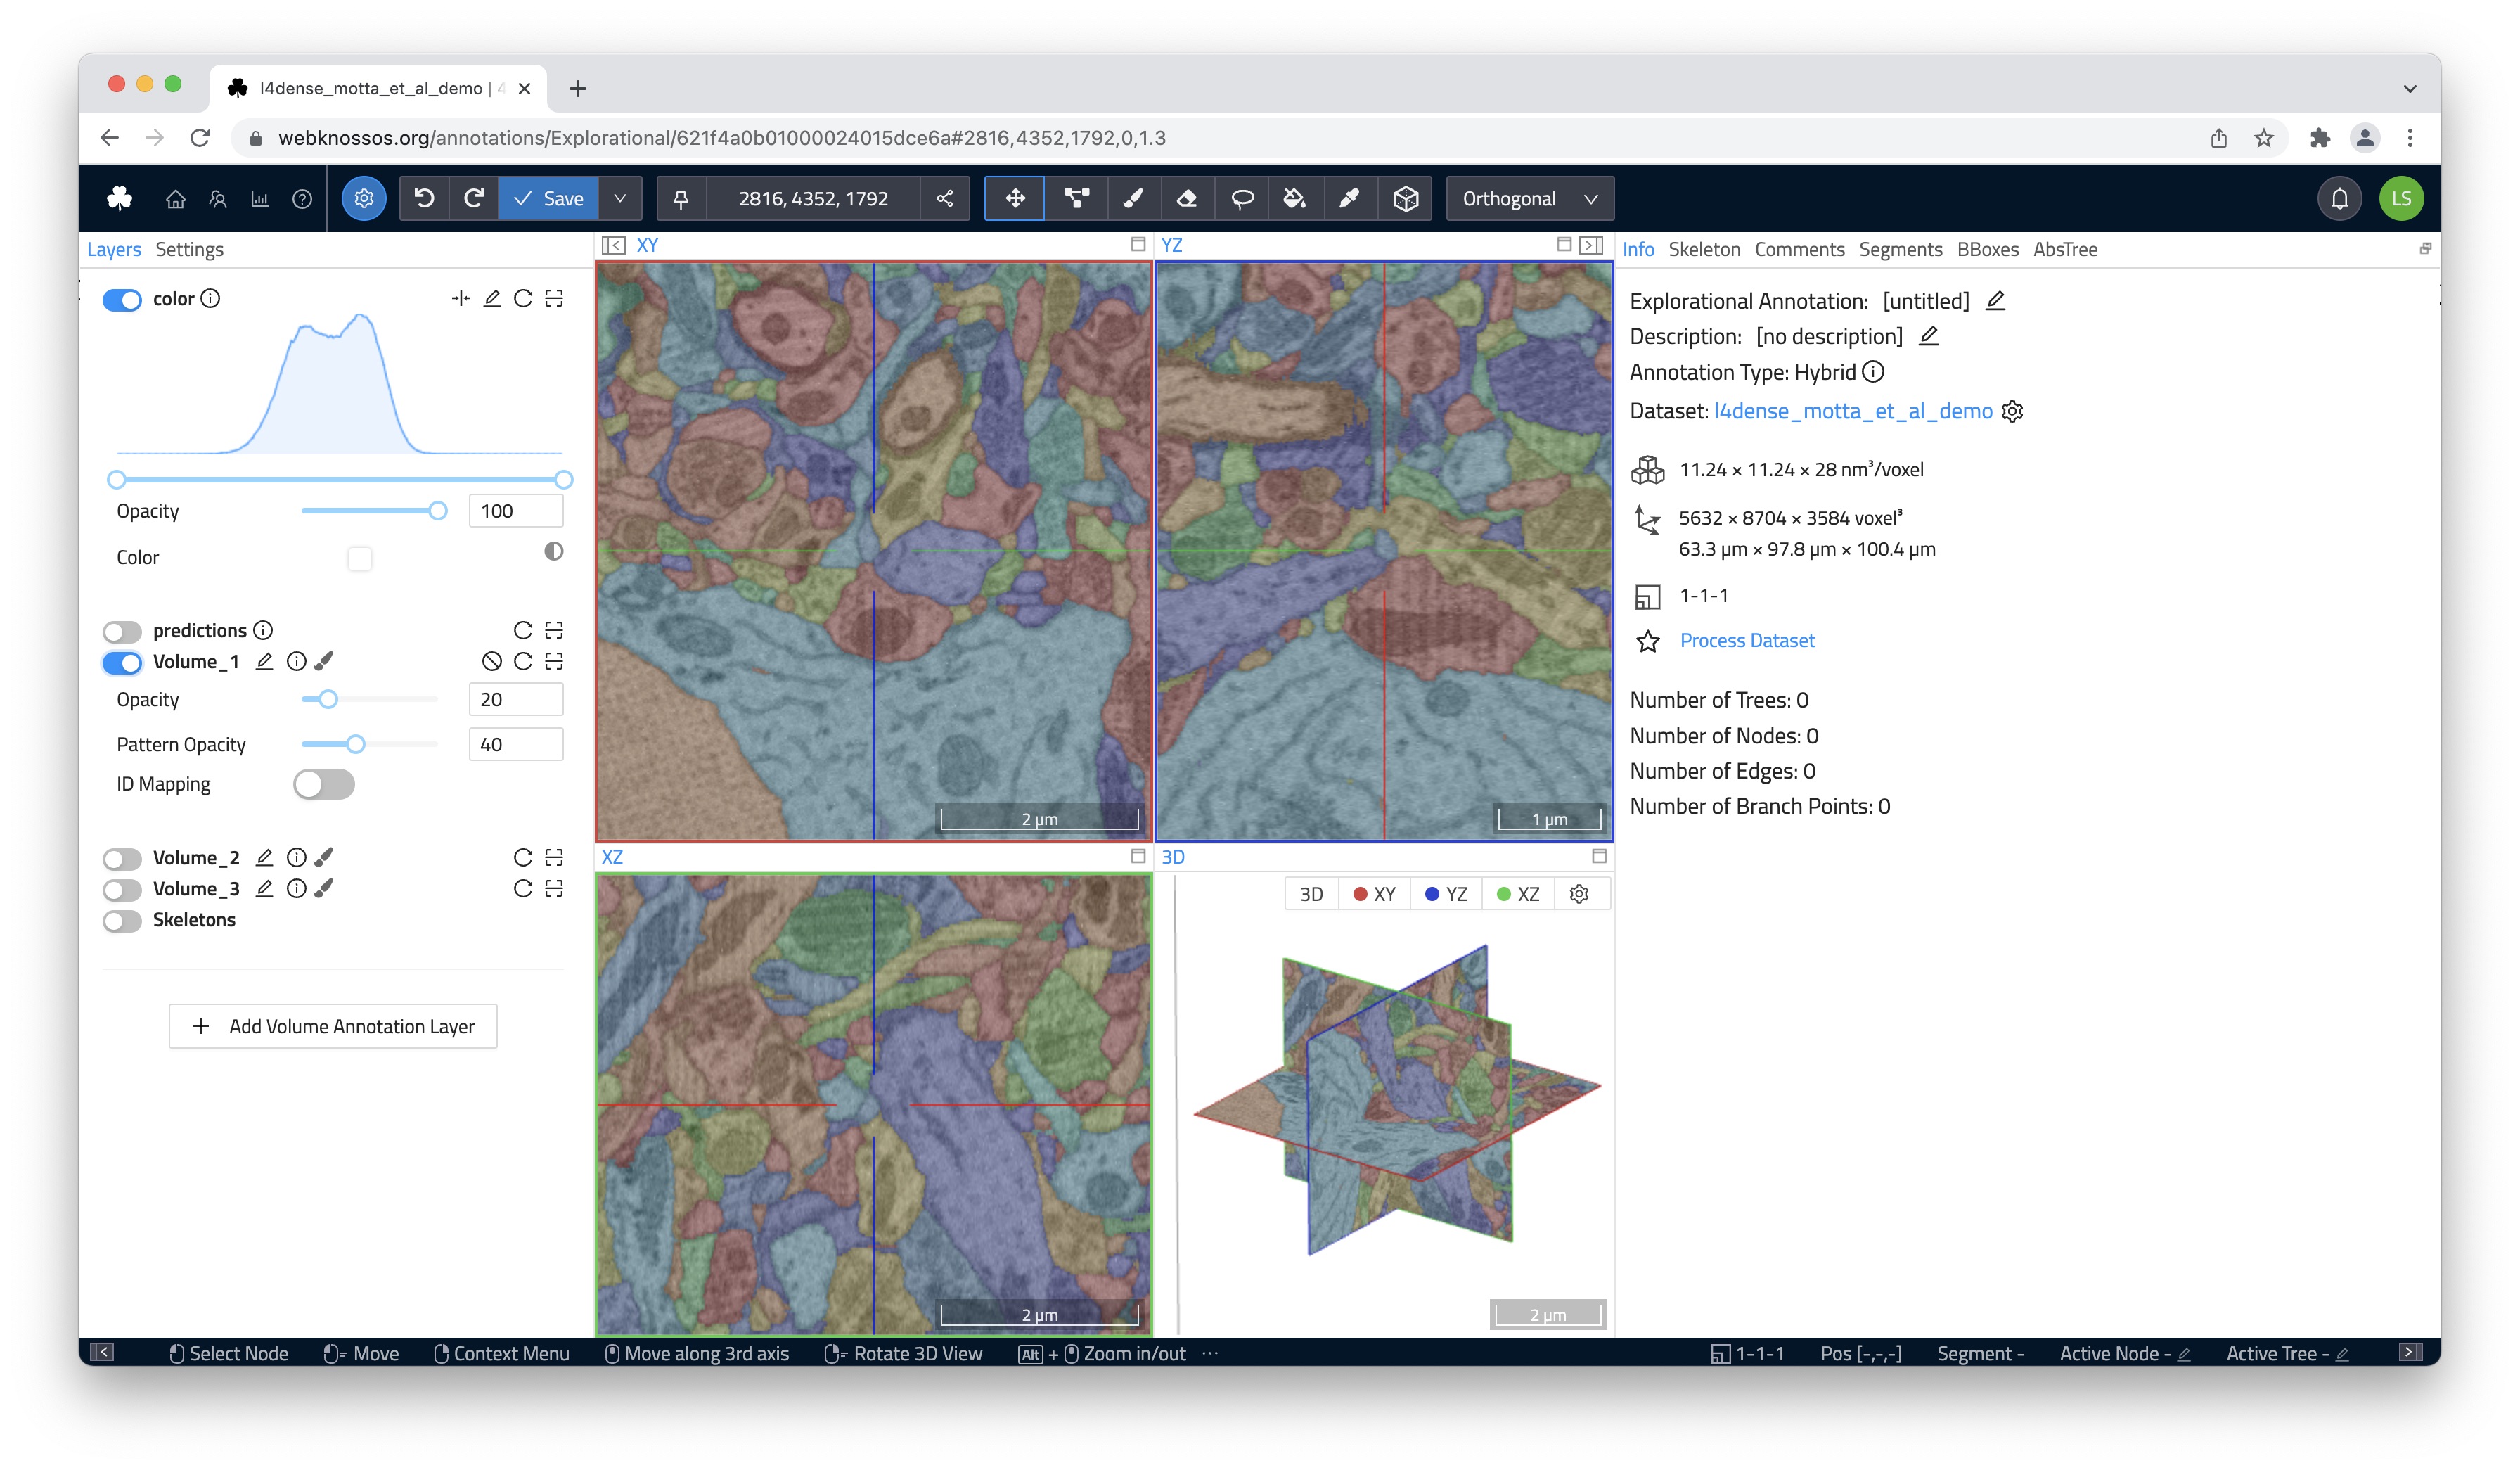
Task: Click the Save button
Action: tap(548, 198)
